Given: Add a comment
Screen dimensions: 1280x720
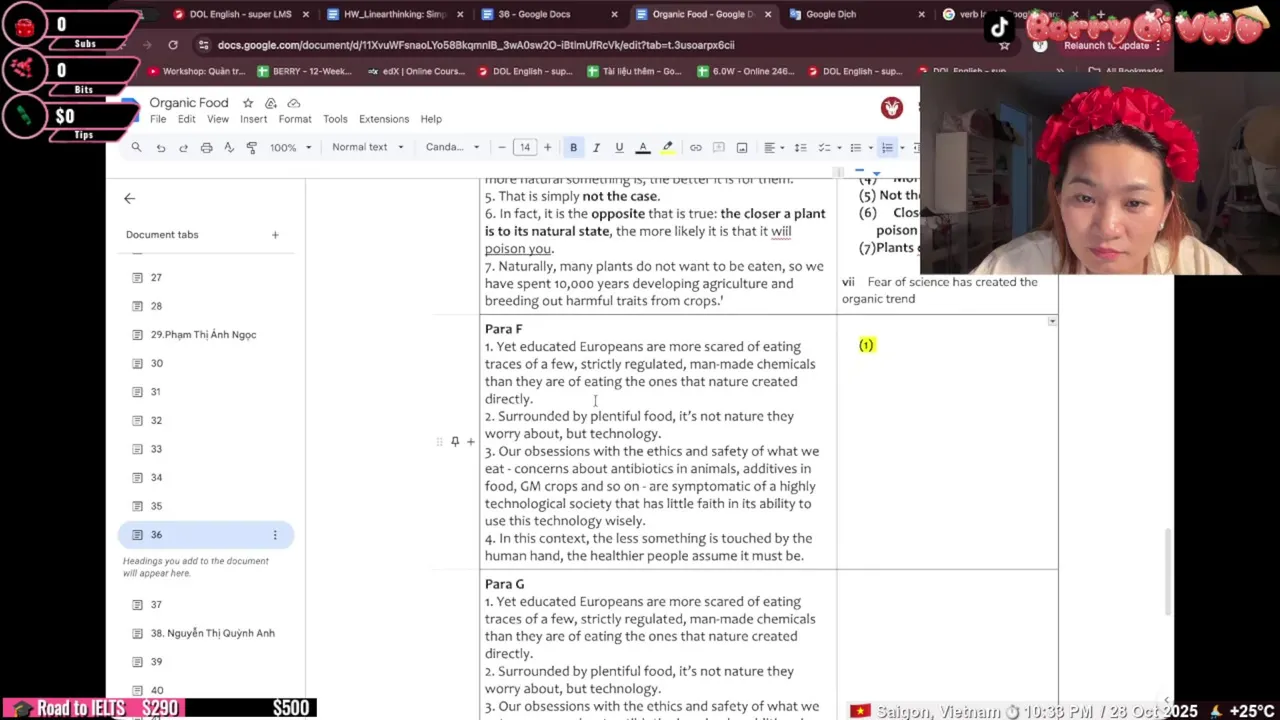Looking at the screenshot, I should [x=718, y=147].
